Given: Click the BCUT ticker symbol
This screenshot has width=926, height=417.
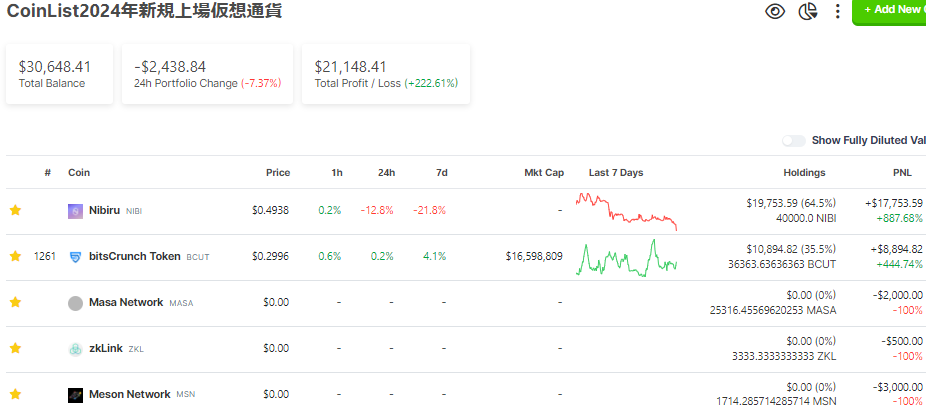Looking at the screenshot, I should [198, 257].
